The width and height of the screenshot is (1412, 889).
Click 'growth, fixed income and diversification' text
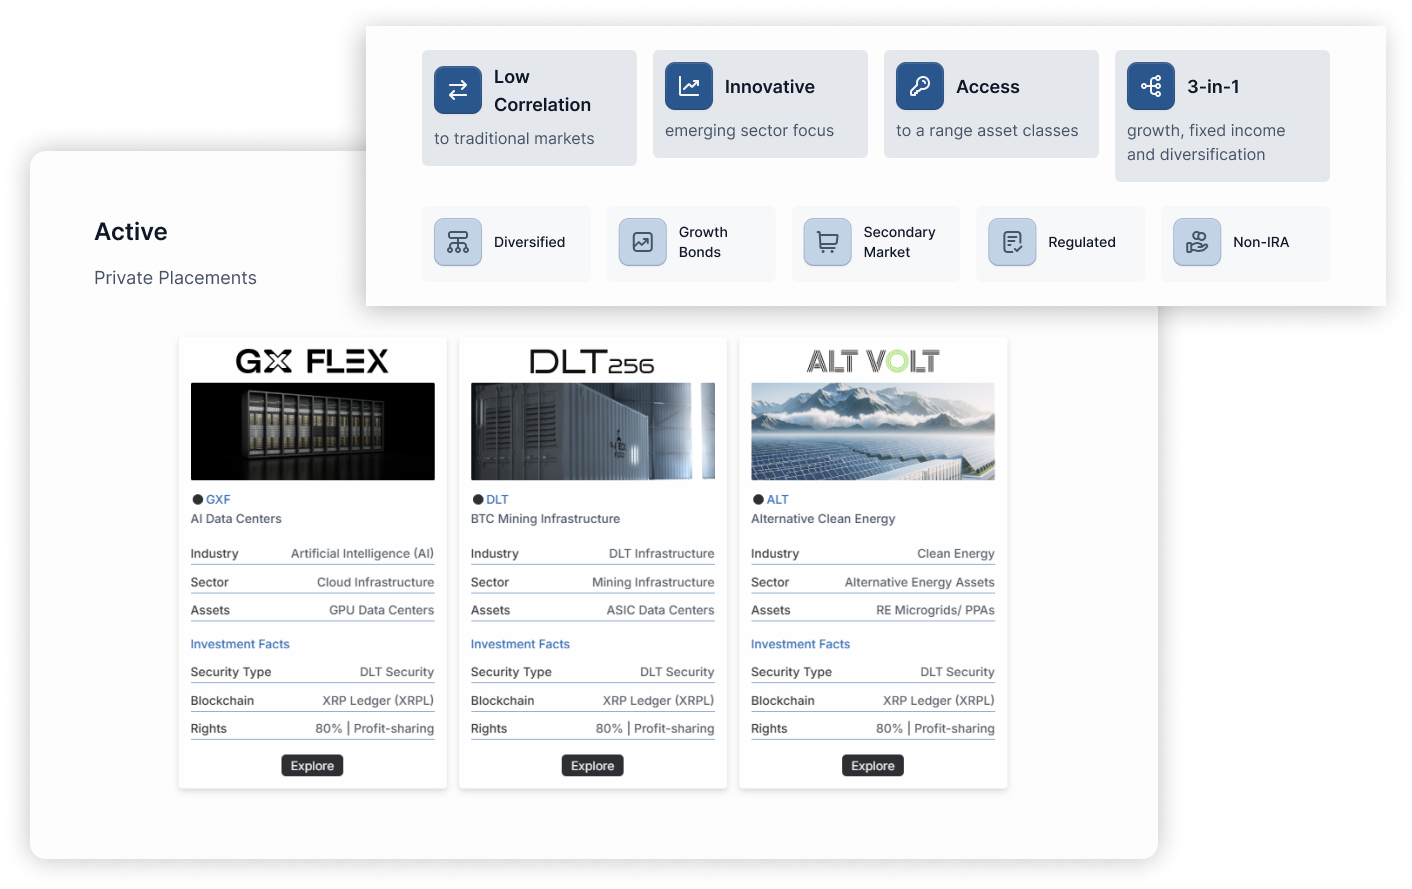(x=1206, y=143)
